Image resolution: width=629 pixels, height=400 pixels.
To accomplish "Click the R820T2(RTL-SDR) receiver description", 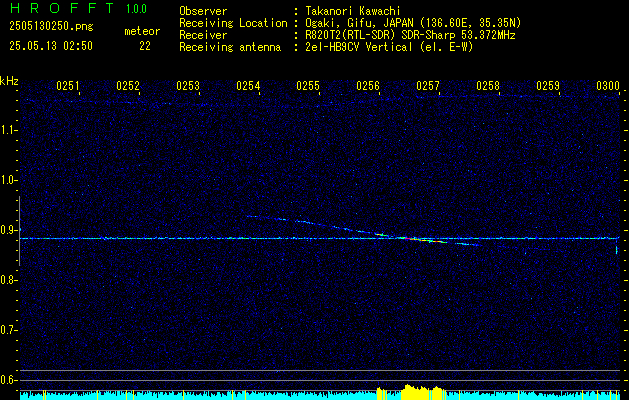I will point(410,35).
